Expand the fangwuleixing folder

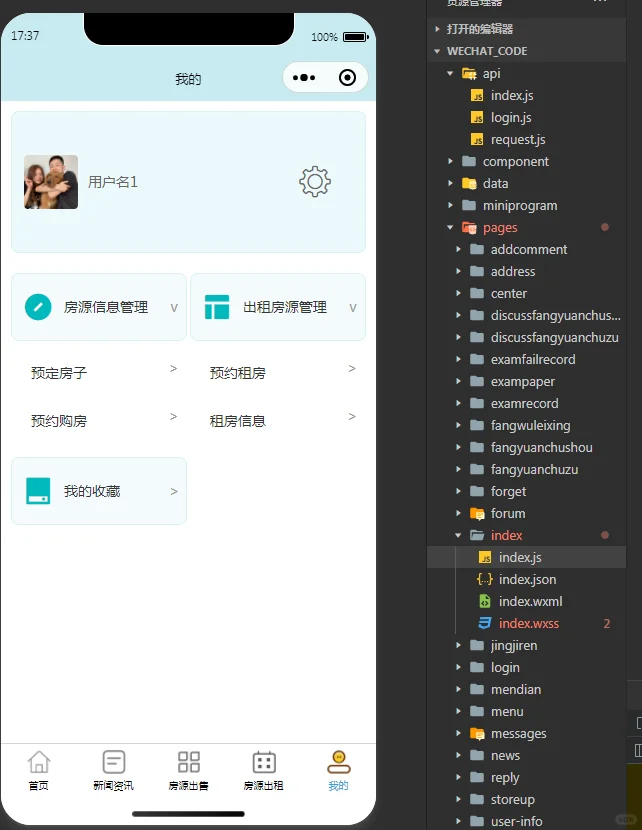tap(526, 425)
